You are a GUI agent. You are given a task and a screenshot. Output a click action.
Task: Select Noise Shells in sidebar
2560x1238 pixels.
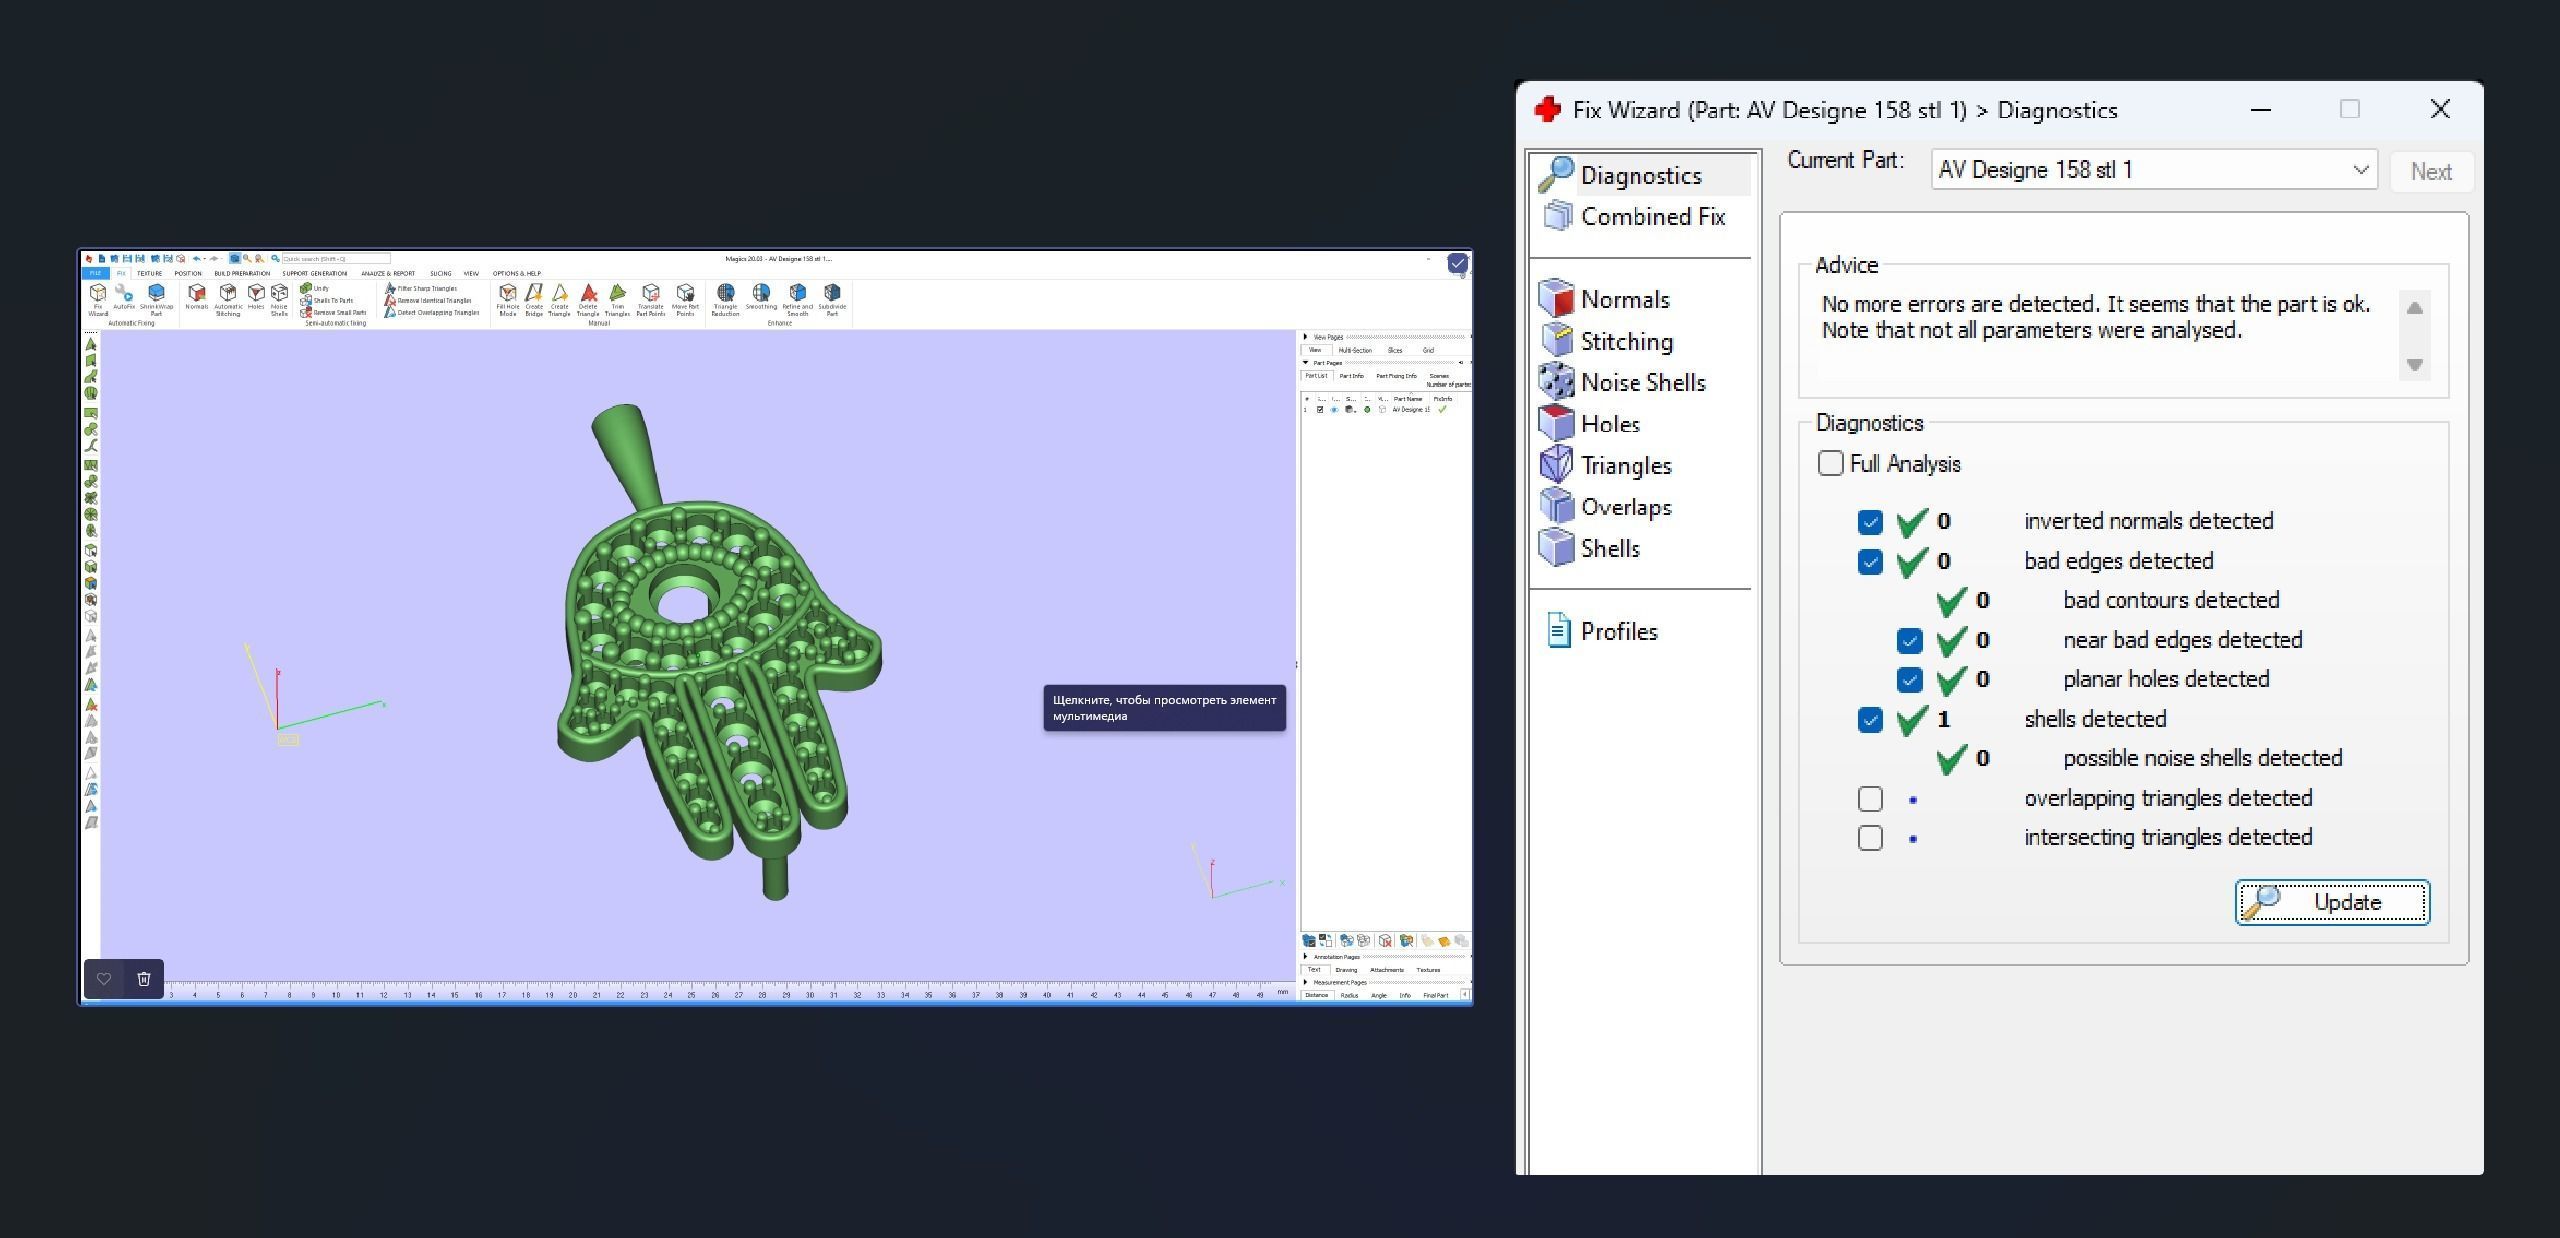(1642, 383)
